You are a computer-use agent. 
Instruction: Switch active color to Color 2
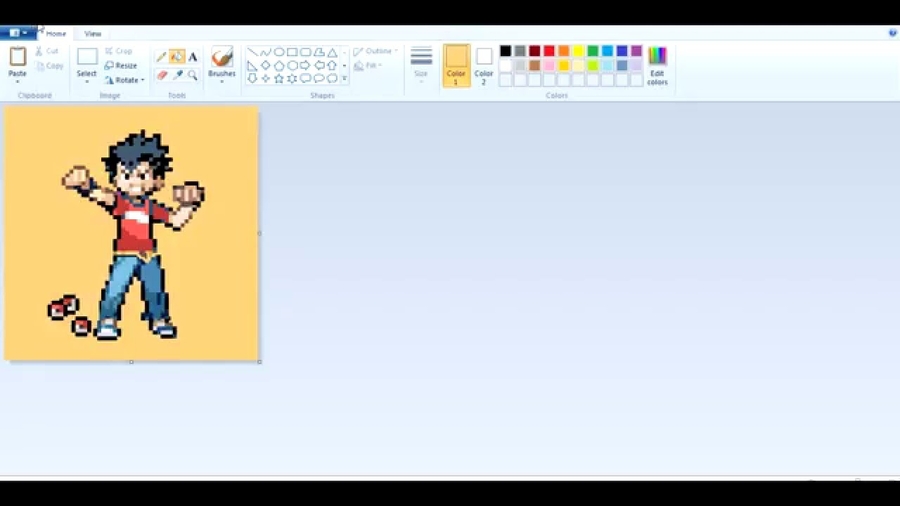coord(484,65)
